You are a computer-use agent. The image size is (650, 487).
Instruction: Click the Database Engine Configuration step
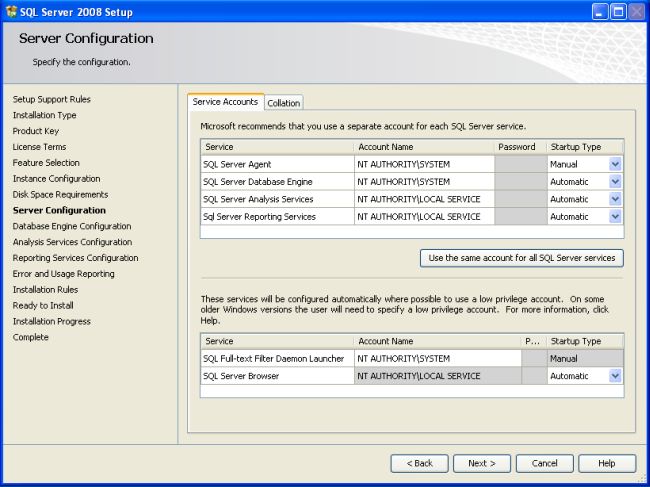pyautogui.click(x=72, y=226)
